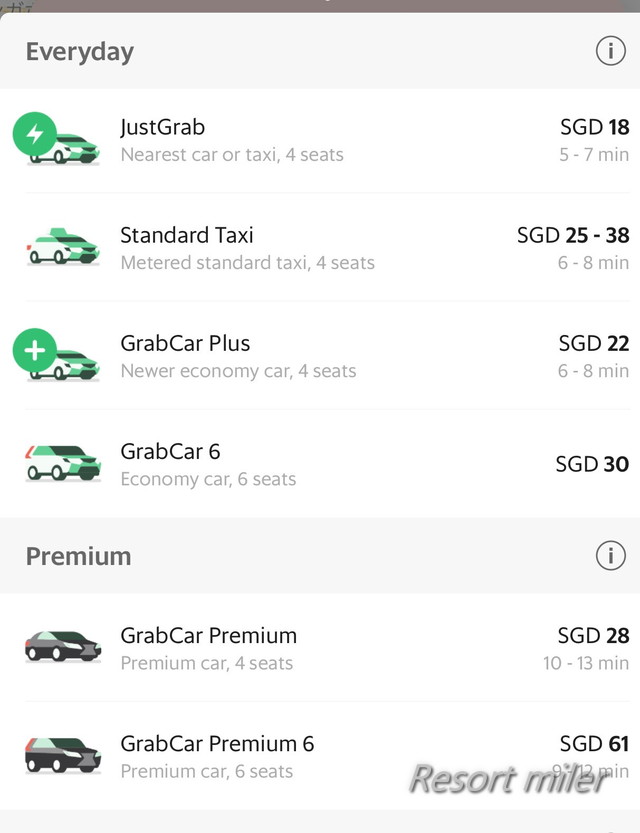The width and height of the screenshot is (640, 833).
Task: Select the JustGrab ride name
Action: [x=162, y=127]
